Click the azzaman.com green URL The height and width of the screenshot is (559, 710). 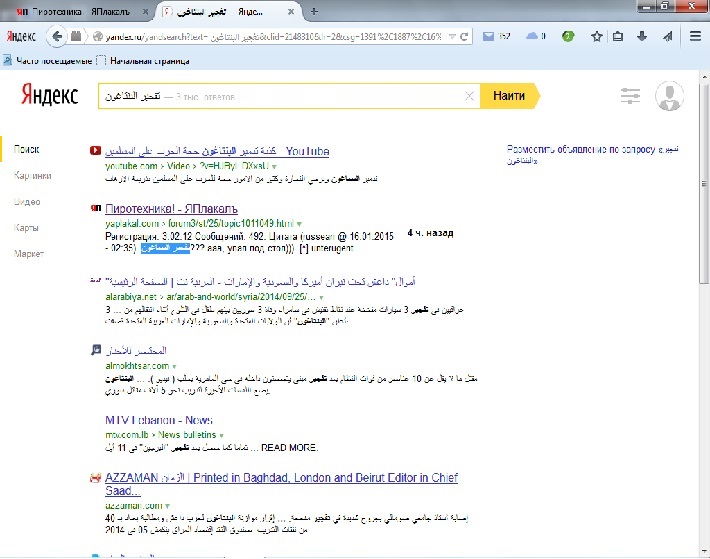[134, 505]
